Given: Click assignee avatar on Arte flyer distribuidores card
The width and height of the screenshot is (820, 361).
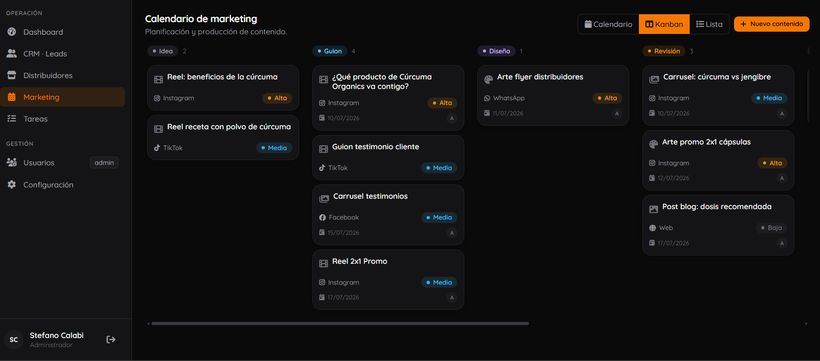Looking at the screenshot, I should [617, 114].
